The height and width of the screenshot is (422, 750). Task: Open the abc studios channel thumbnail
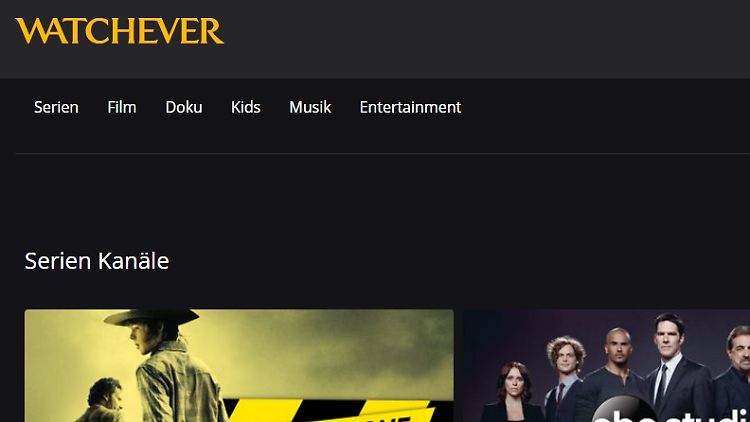(x=607, y=366)
